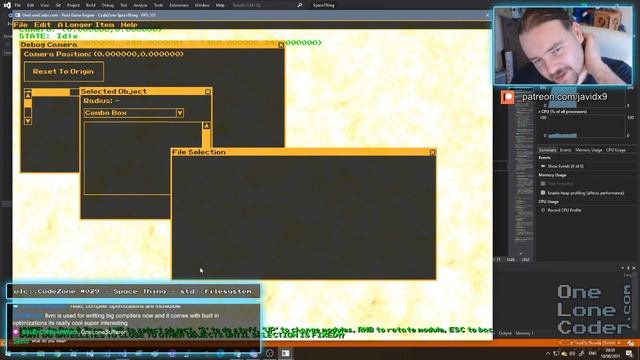Switch to the Summary diagnostics tab
The width and height of the screenshot is (640, 360).
pos(547,150)
